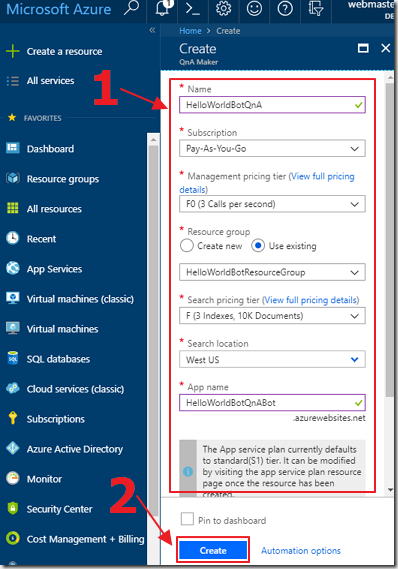Click the All services list icon
The width and height of the screenshot is (398, 569).
tap(13, 81)
